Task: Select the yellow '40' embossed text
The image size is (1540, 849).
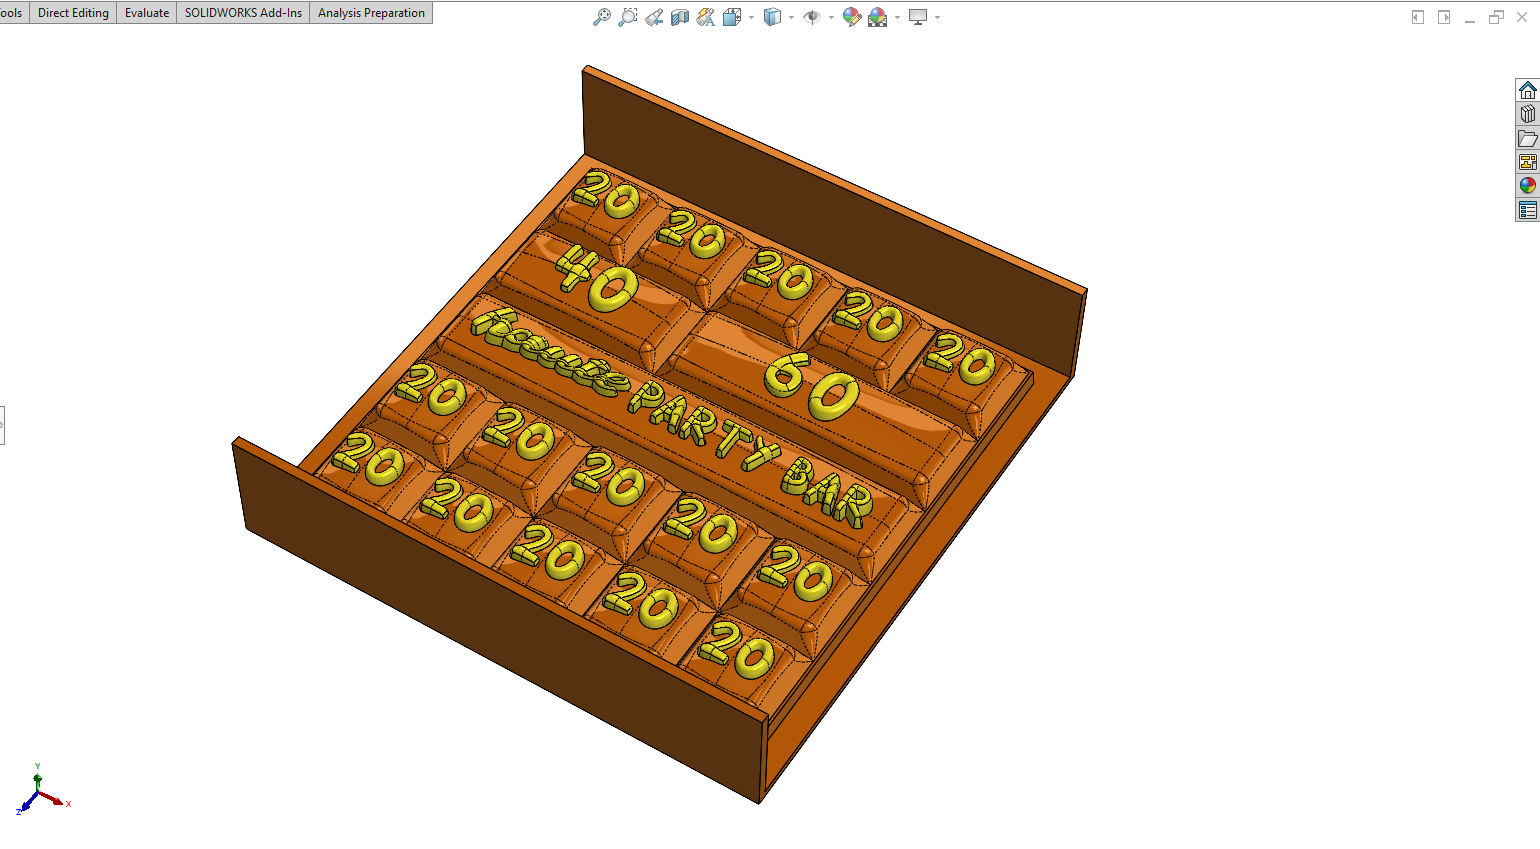Action: point(596,279)
